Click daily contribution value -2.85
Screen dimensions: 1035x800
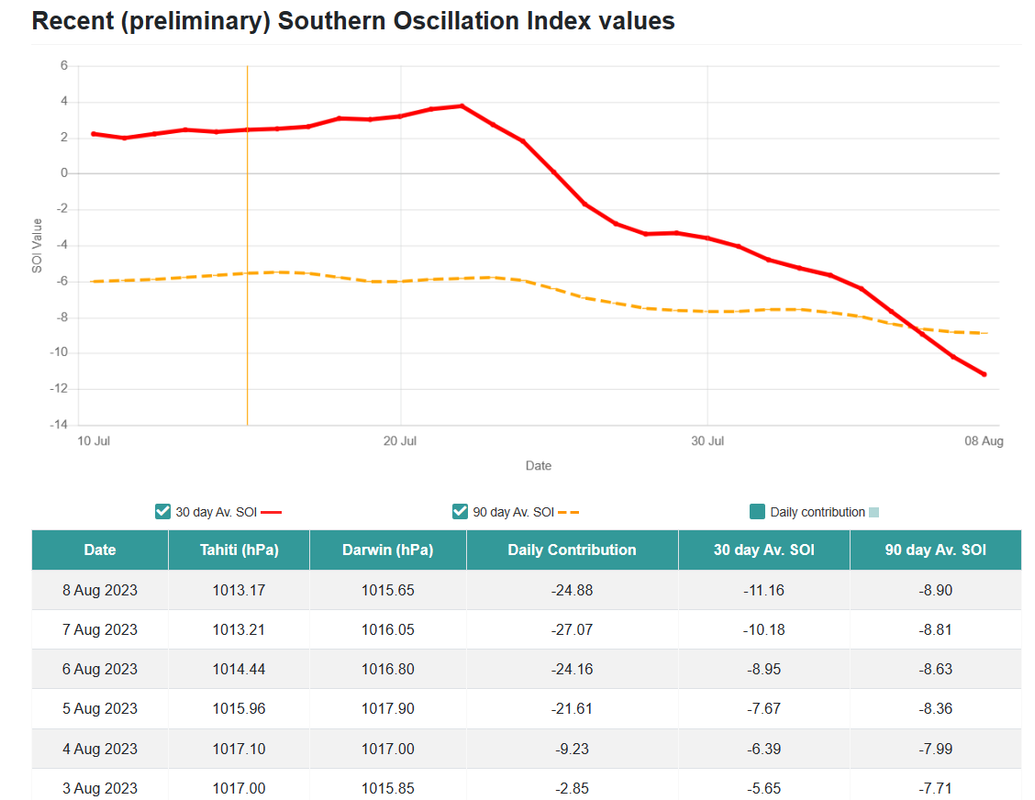tap(572, 789)
